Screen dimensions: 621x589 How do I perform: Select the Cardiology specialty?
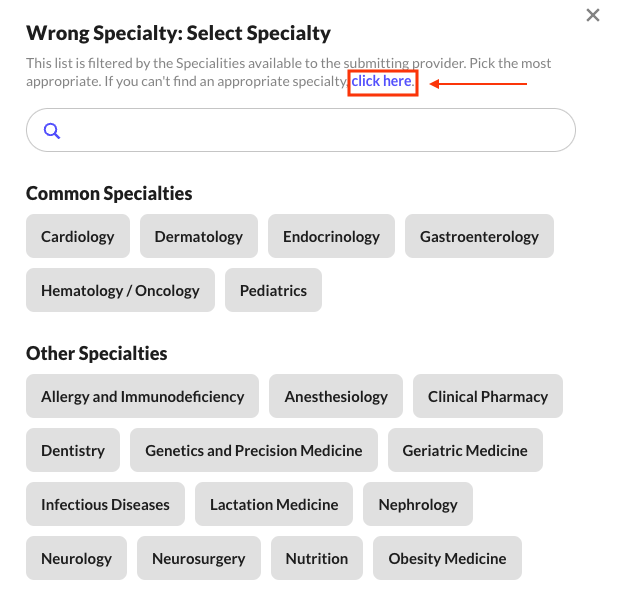78,236
